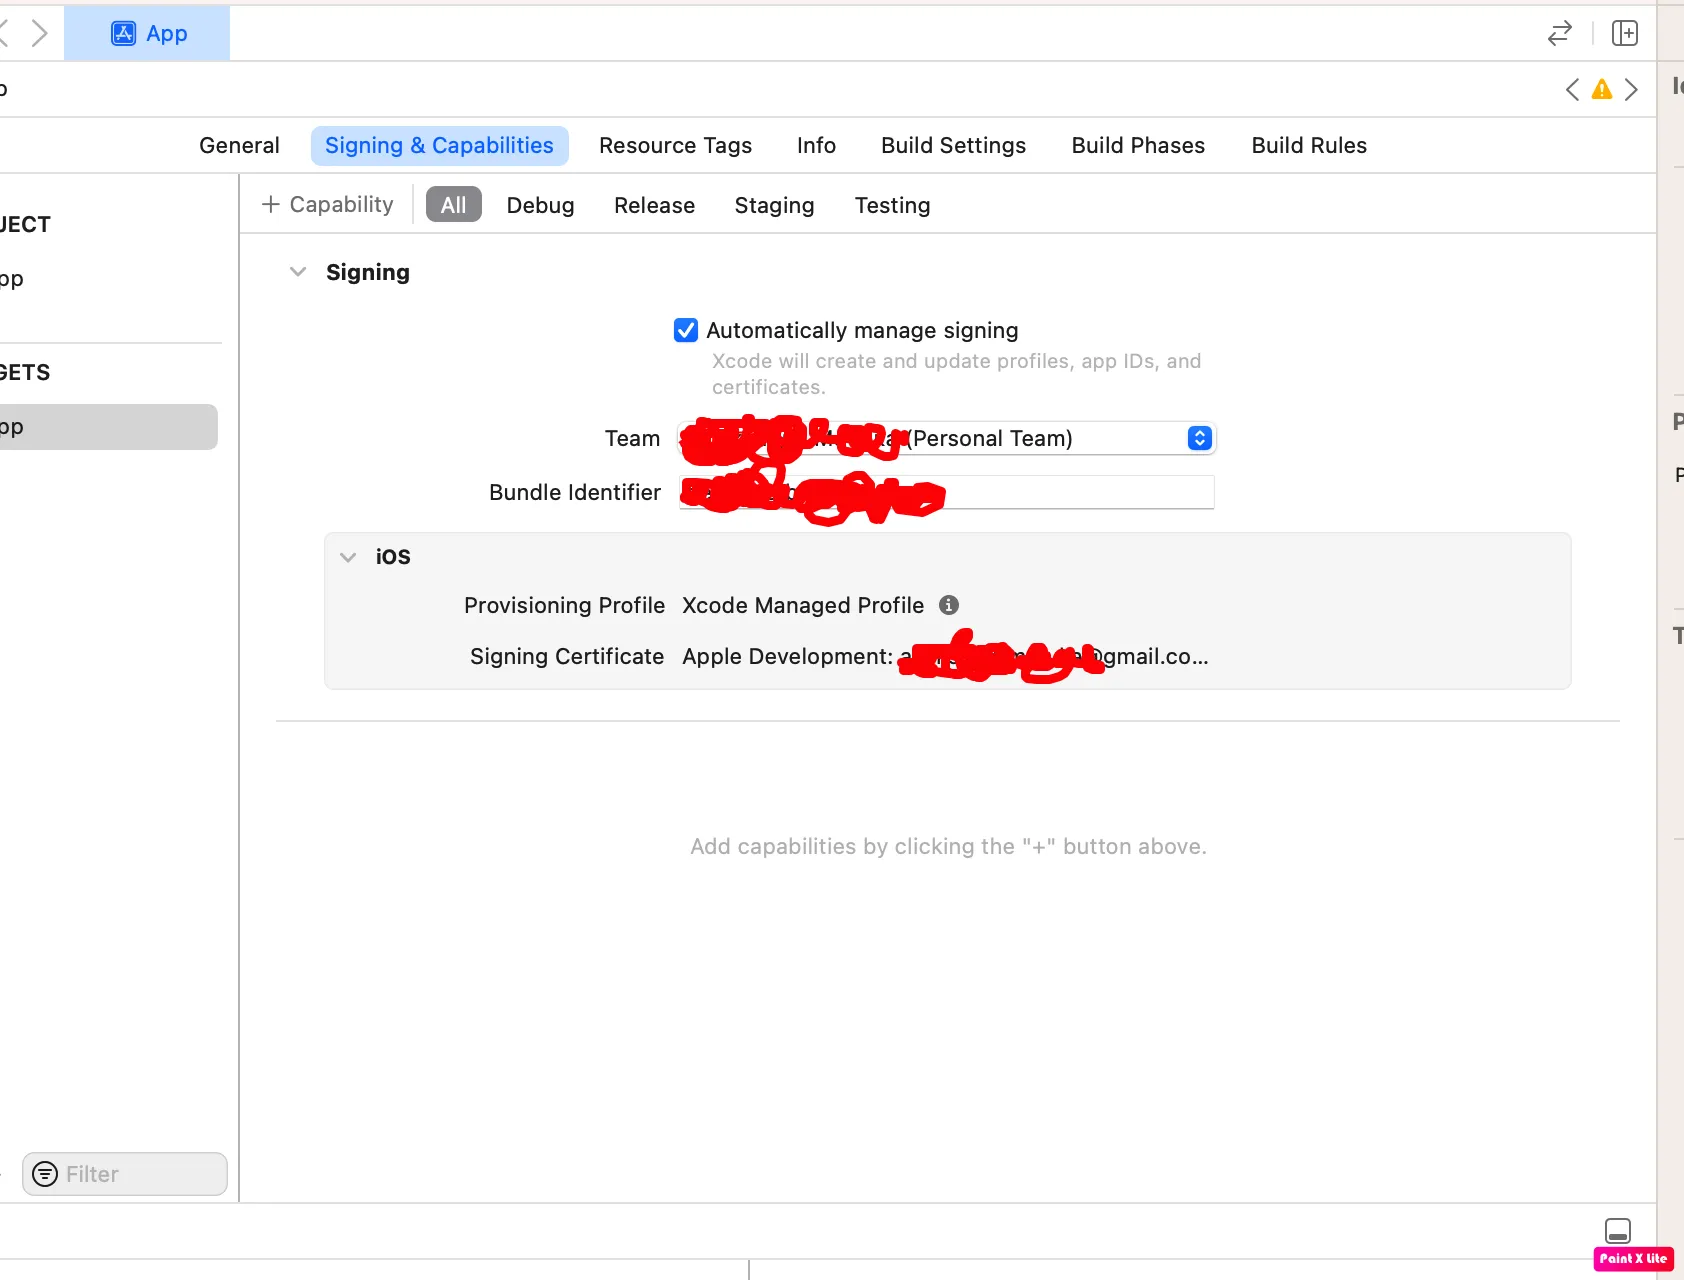Jump to the previous issue
This screenshot has height=1280, width=1684.
click(1572, 90)
